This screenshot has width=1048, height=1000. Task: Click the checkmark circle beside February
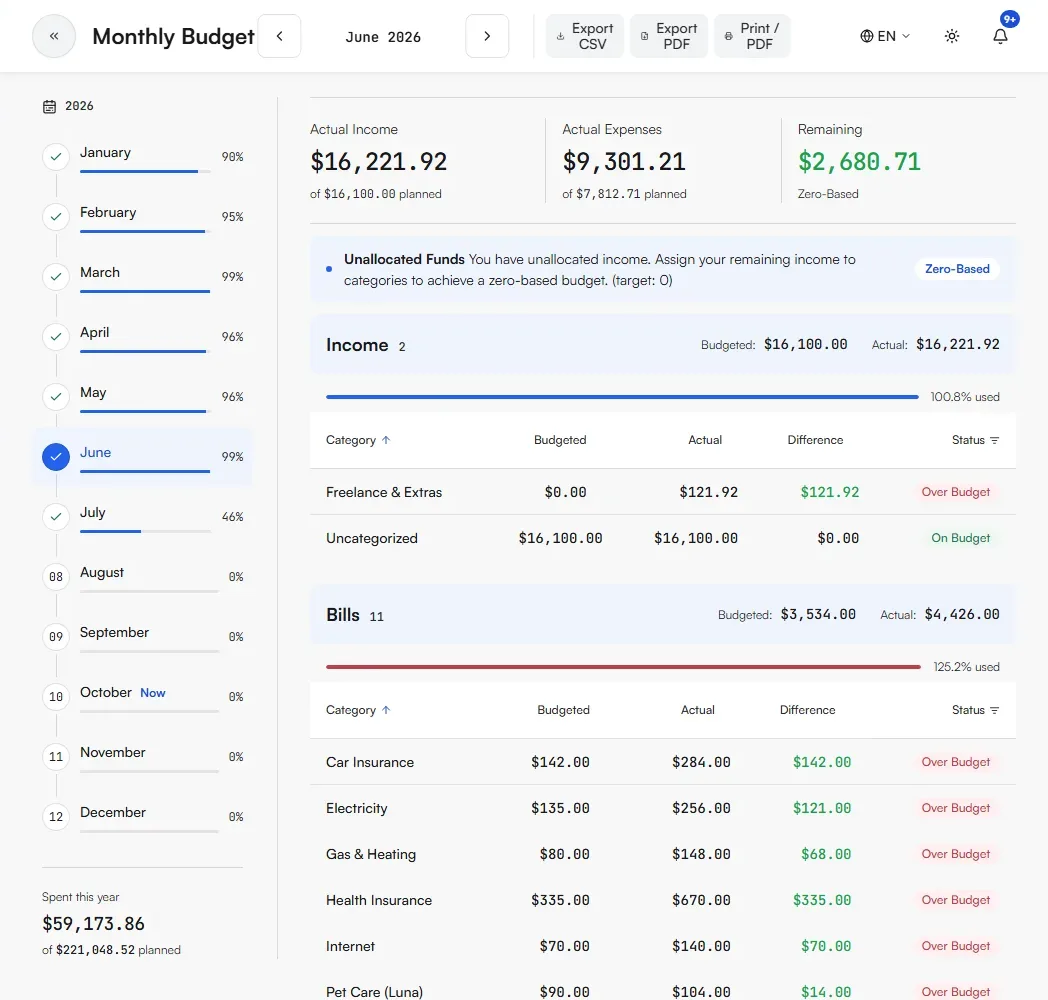(x=56, y=217)
